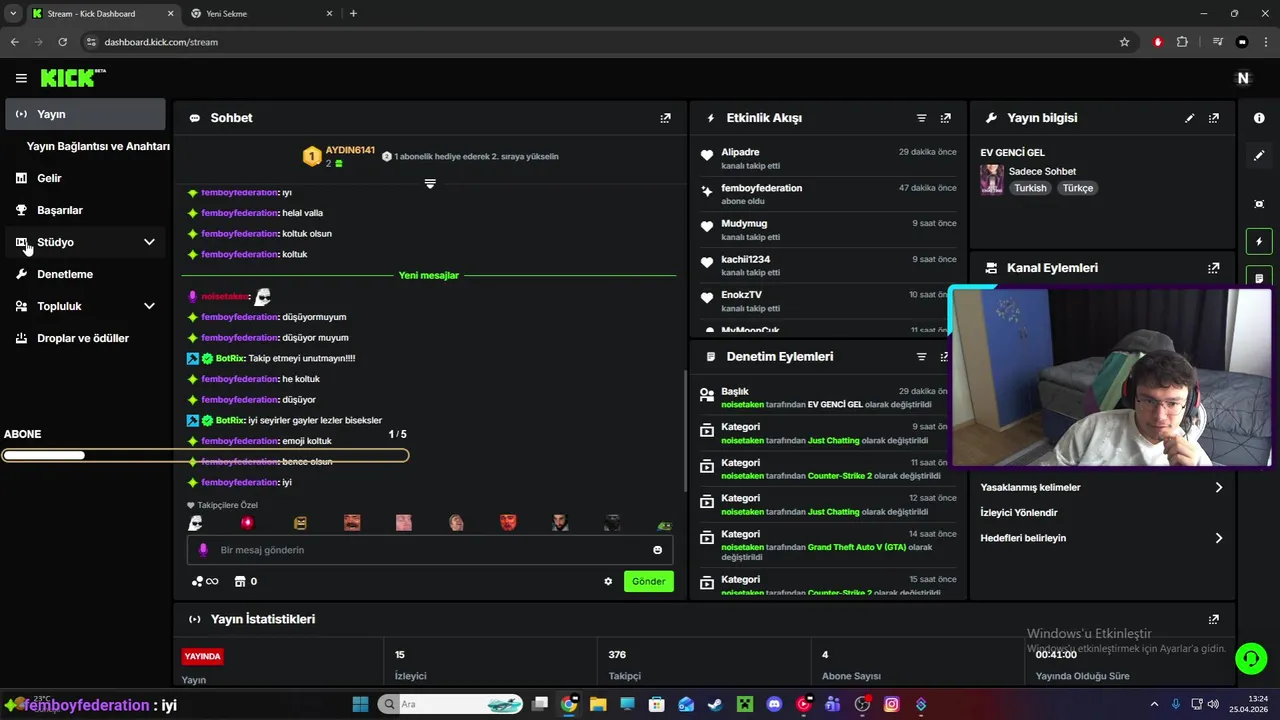Click the info icon in right sidebar

pyautogui.click(x=1259, y=118)
